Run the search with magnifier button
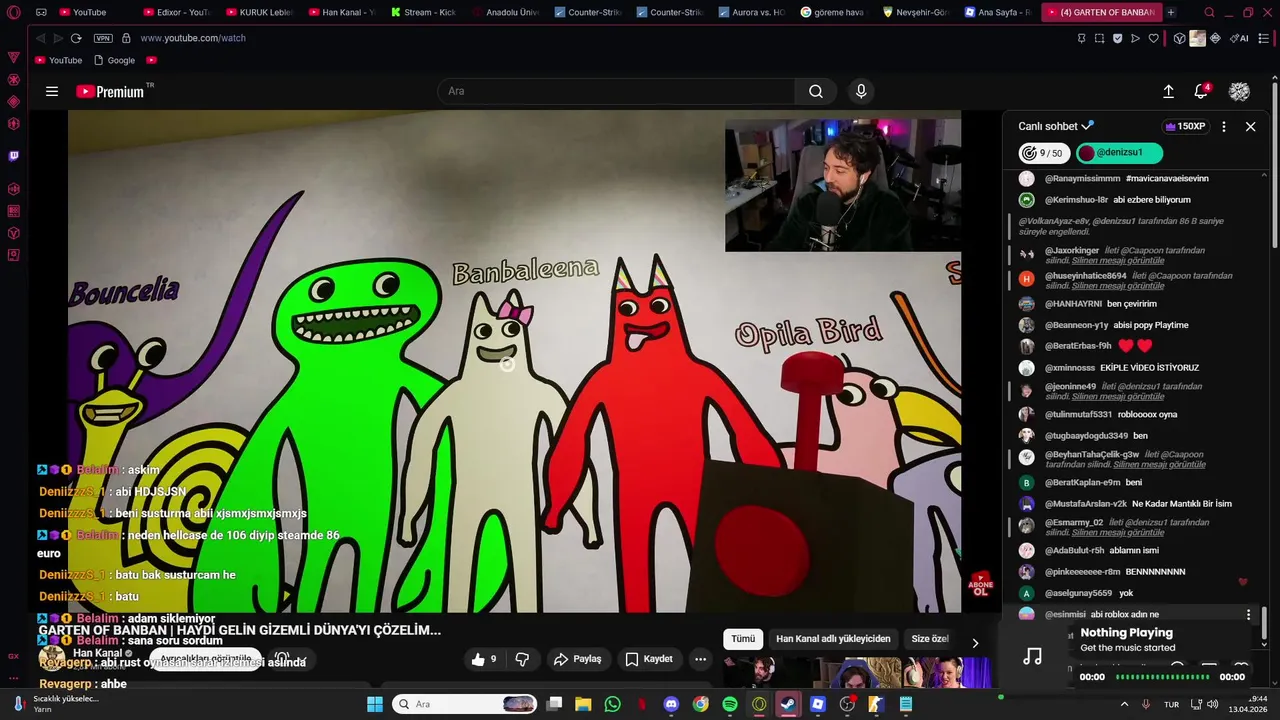The height and width of the screenshot is (720, 1280). pyautogui.click(x=816, y=91)
